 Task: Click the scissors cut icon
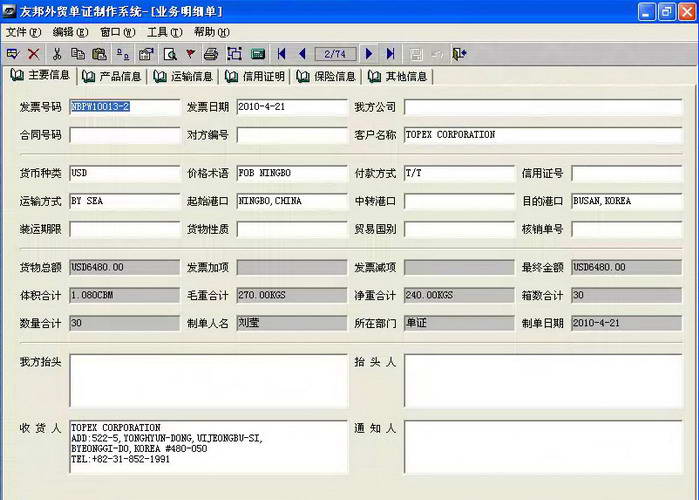[x=57, y=54]
